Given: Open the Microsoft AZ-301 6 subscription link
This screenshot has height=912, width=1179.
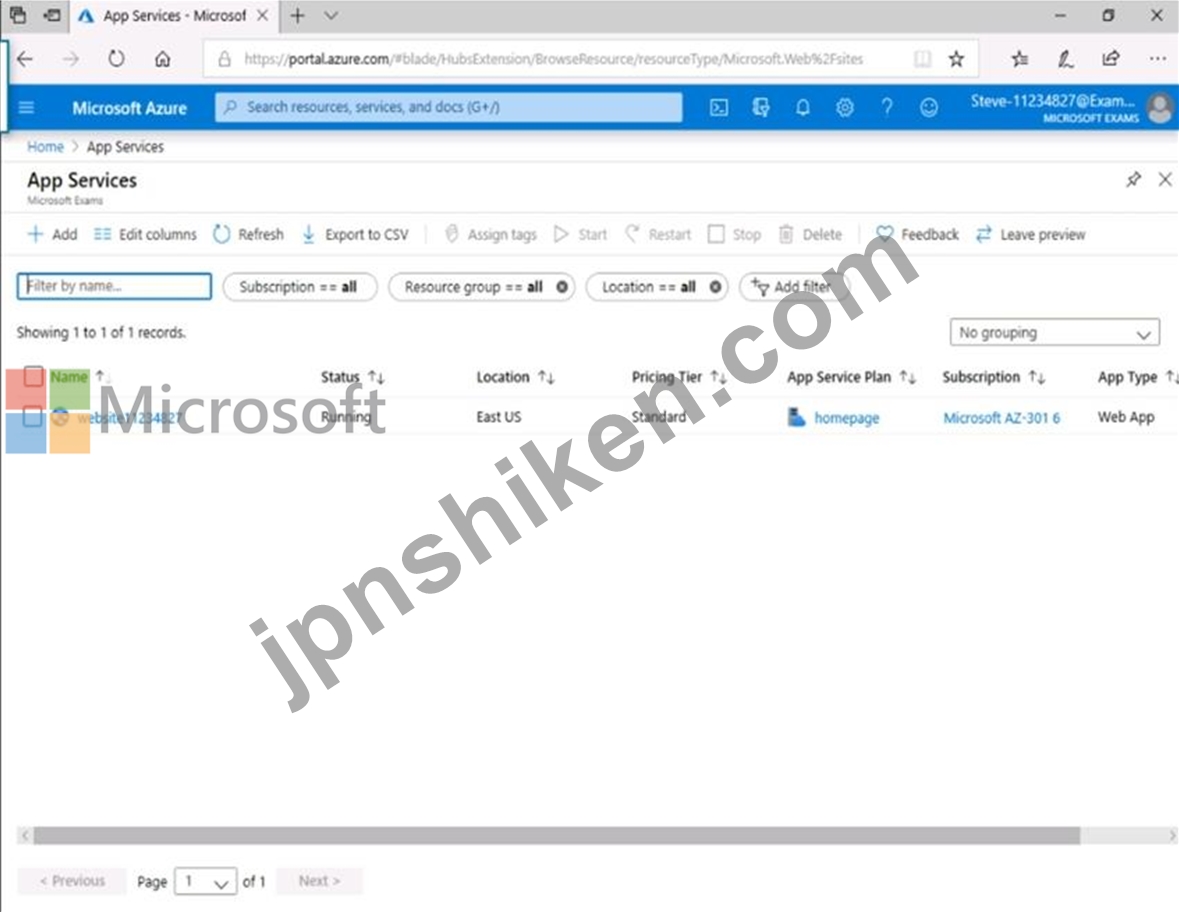Looking at the screenshot, I should coord(1002,417).
